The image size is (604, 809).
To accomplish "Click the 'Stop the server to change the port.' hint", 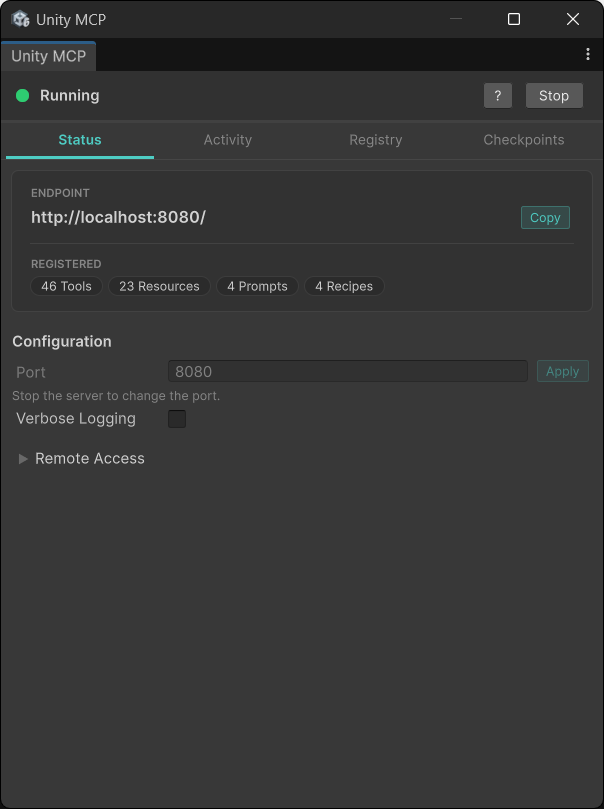I will [x=116, y=396].
